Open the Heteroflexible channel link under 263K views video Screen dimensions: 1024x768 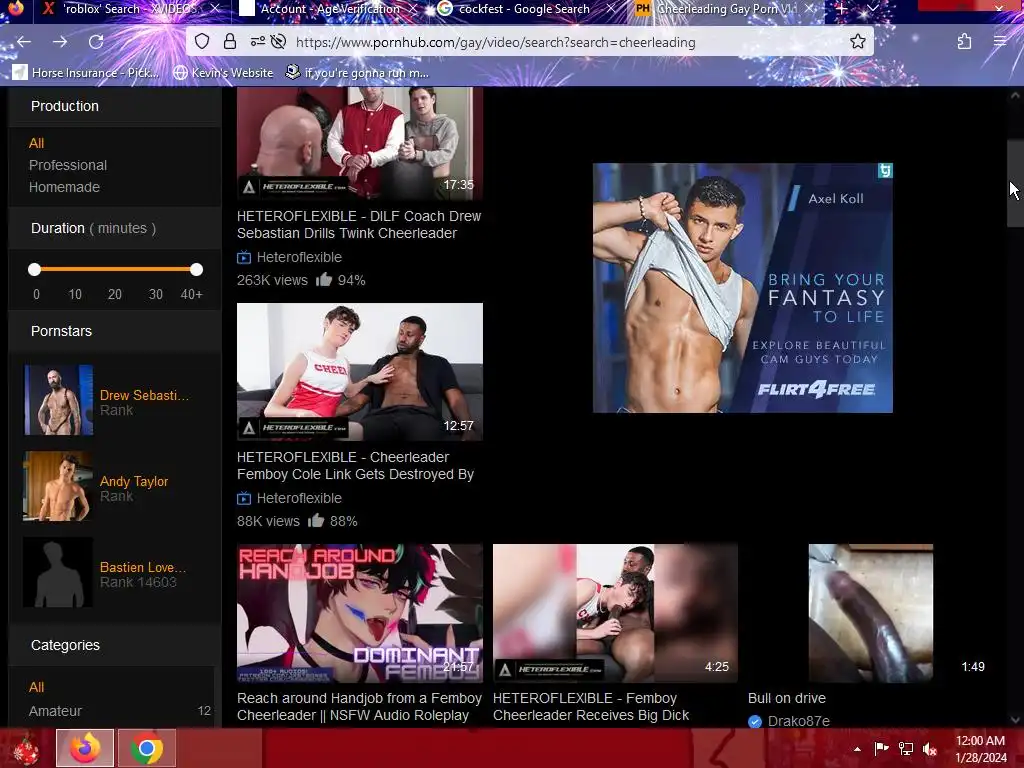click(299, 257)
